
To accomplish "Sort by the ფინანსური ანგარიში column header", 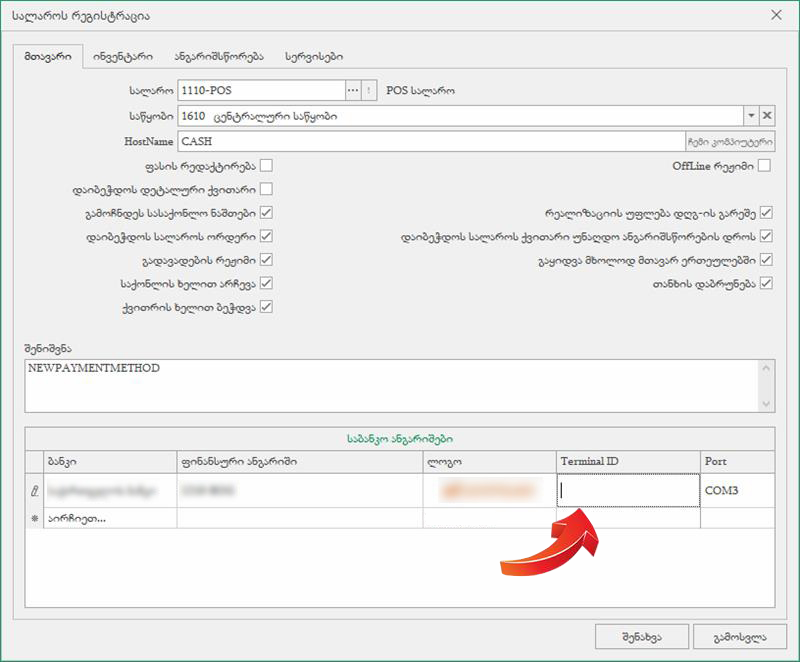I will 300,462.
